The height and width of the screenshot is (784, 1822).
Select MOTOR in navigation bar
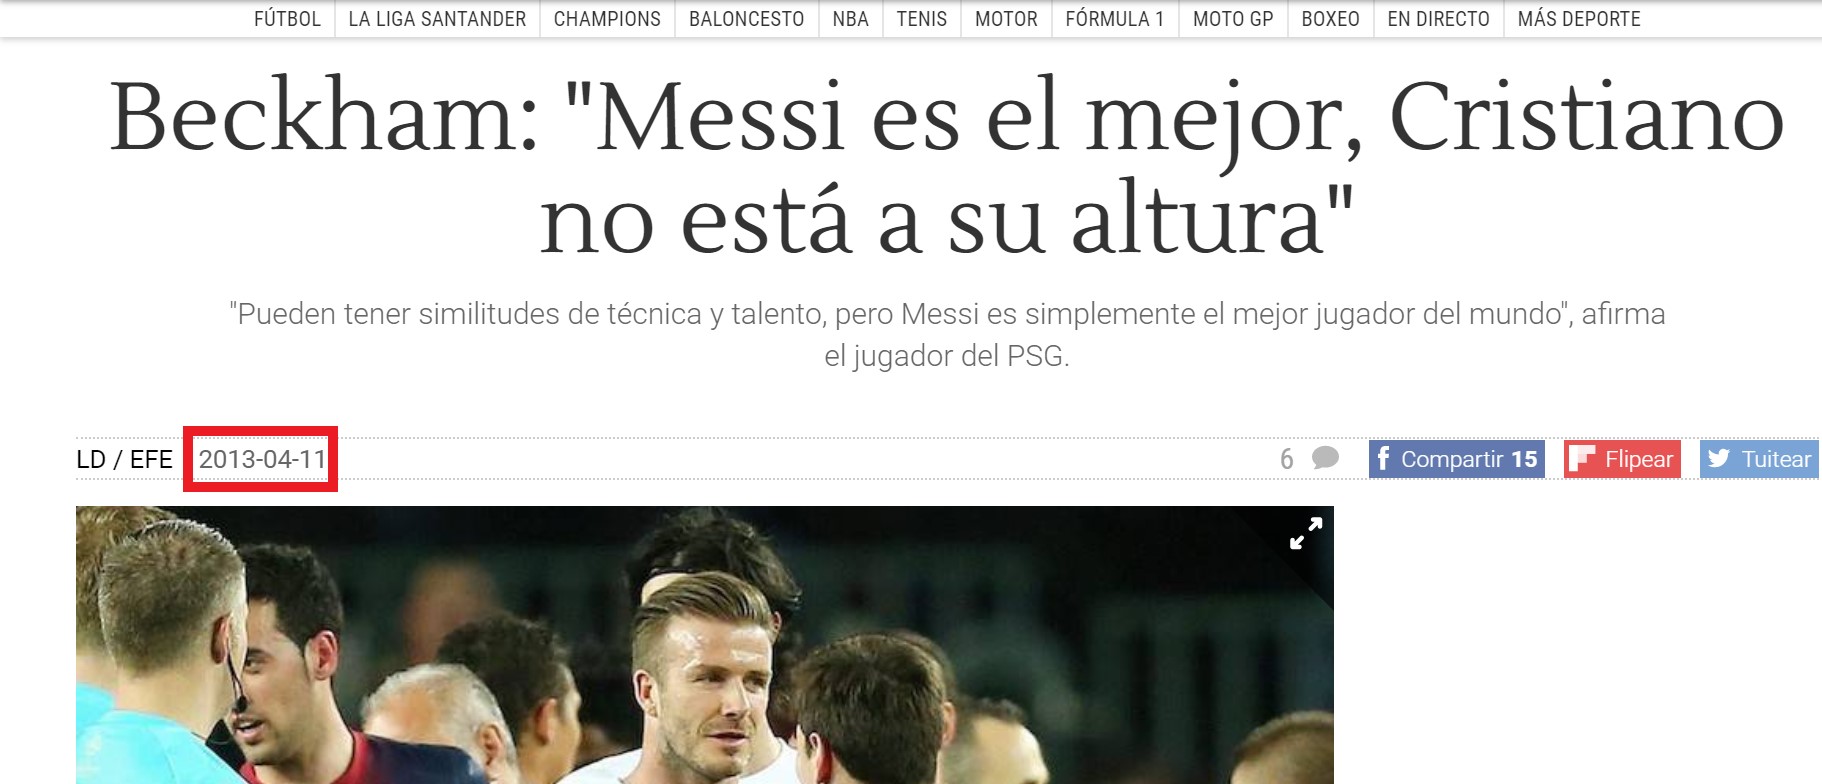1006,19
